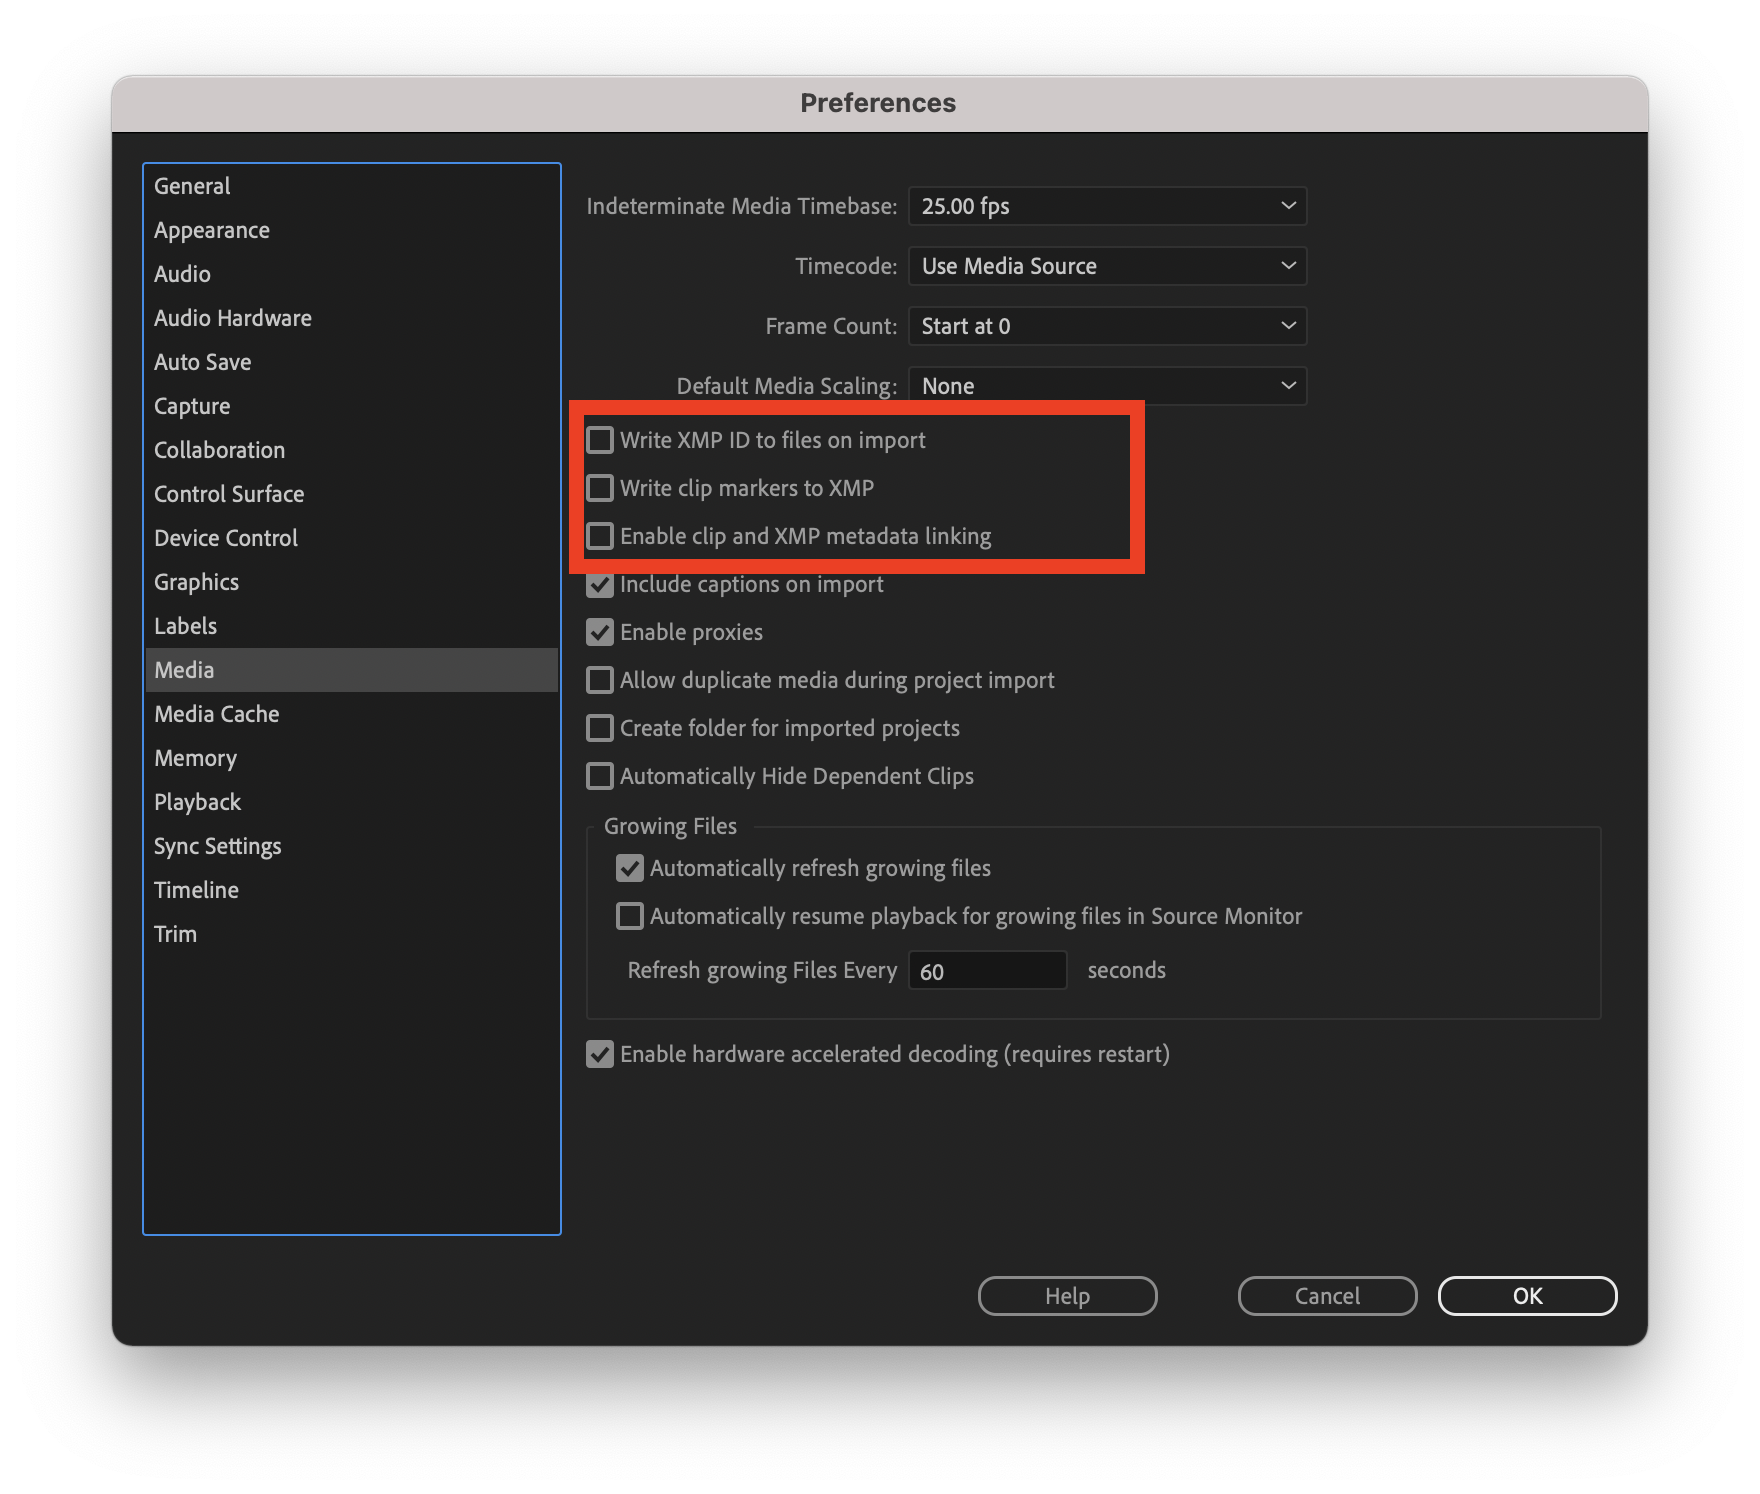Uncheck Include captions on import
The width and height of the screenshot is (1760, 1494).
[600, 584]
